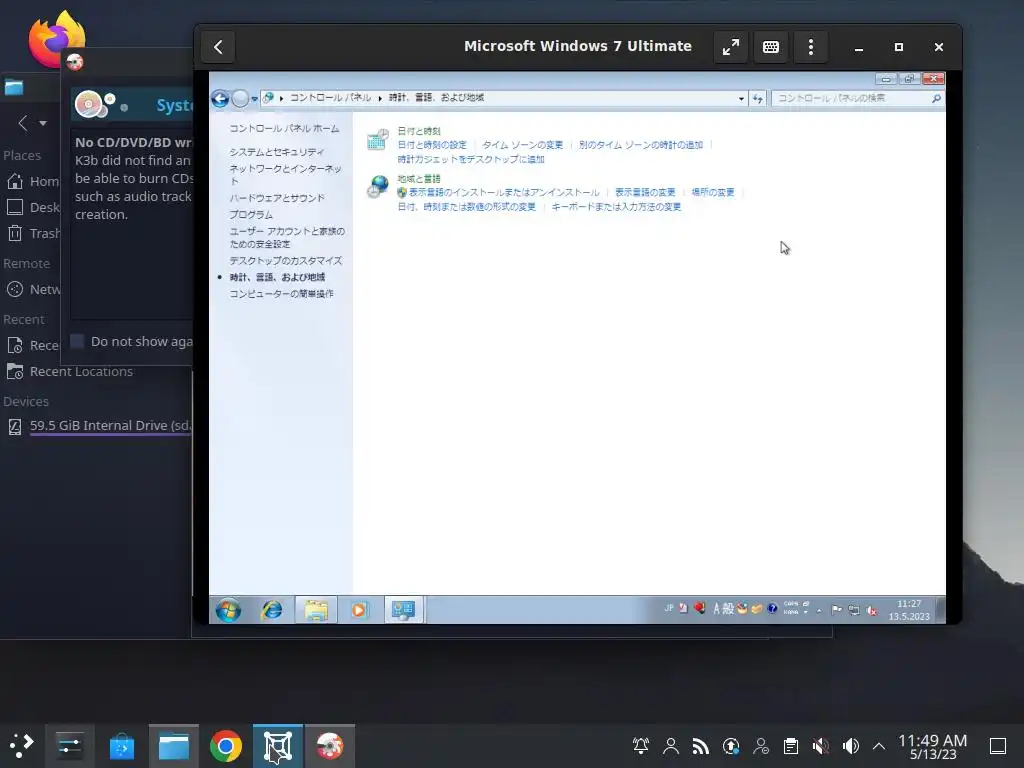Open the recent pages dropdown beside forward arrow
The height and width of the screenshot is (768, 1024).
255,99
